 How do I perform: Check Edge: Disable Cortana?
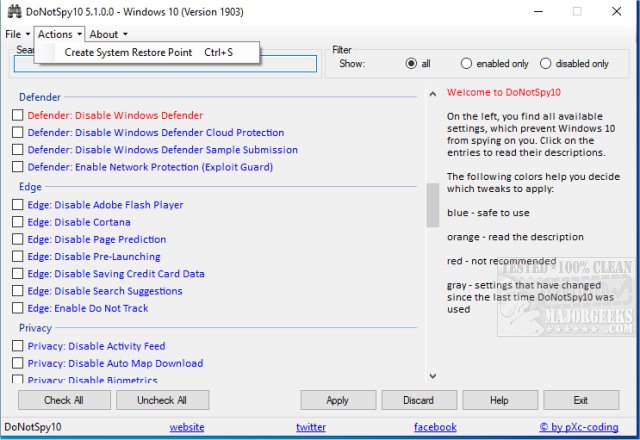18,222
